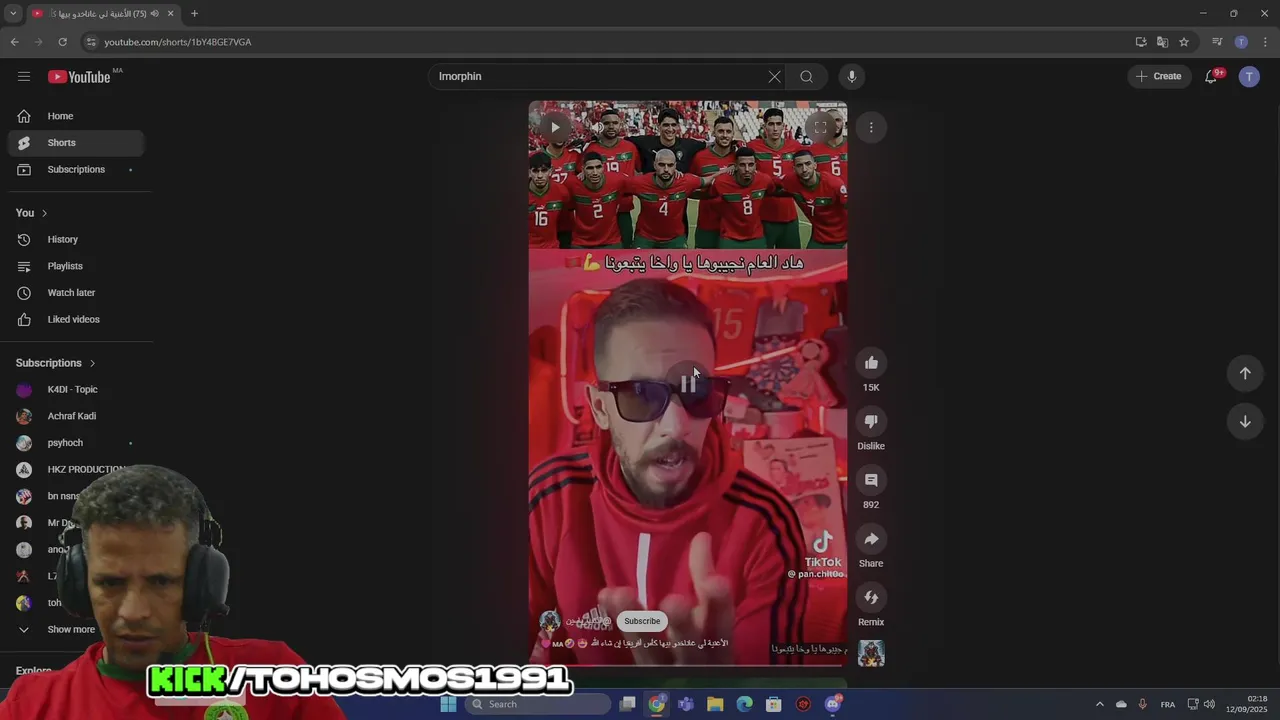
Task: Open the 892 comments
Action: [x=871, y=480]
